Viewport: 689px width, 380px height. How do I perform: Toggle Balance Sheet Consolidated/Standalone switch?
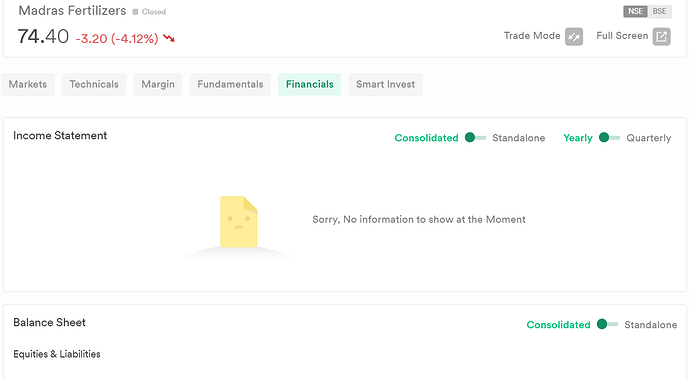point(607,325)
